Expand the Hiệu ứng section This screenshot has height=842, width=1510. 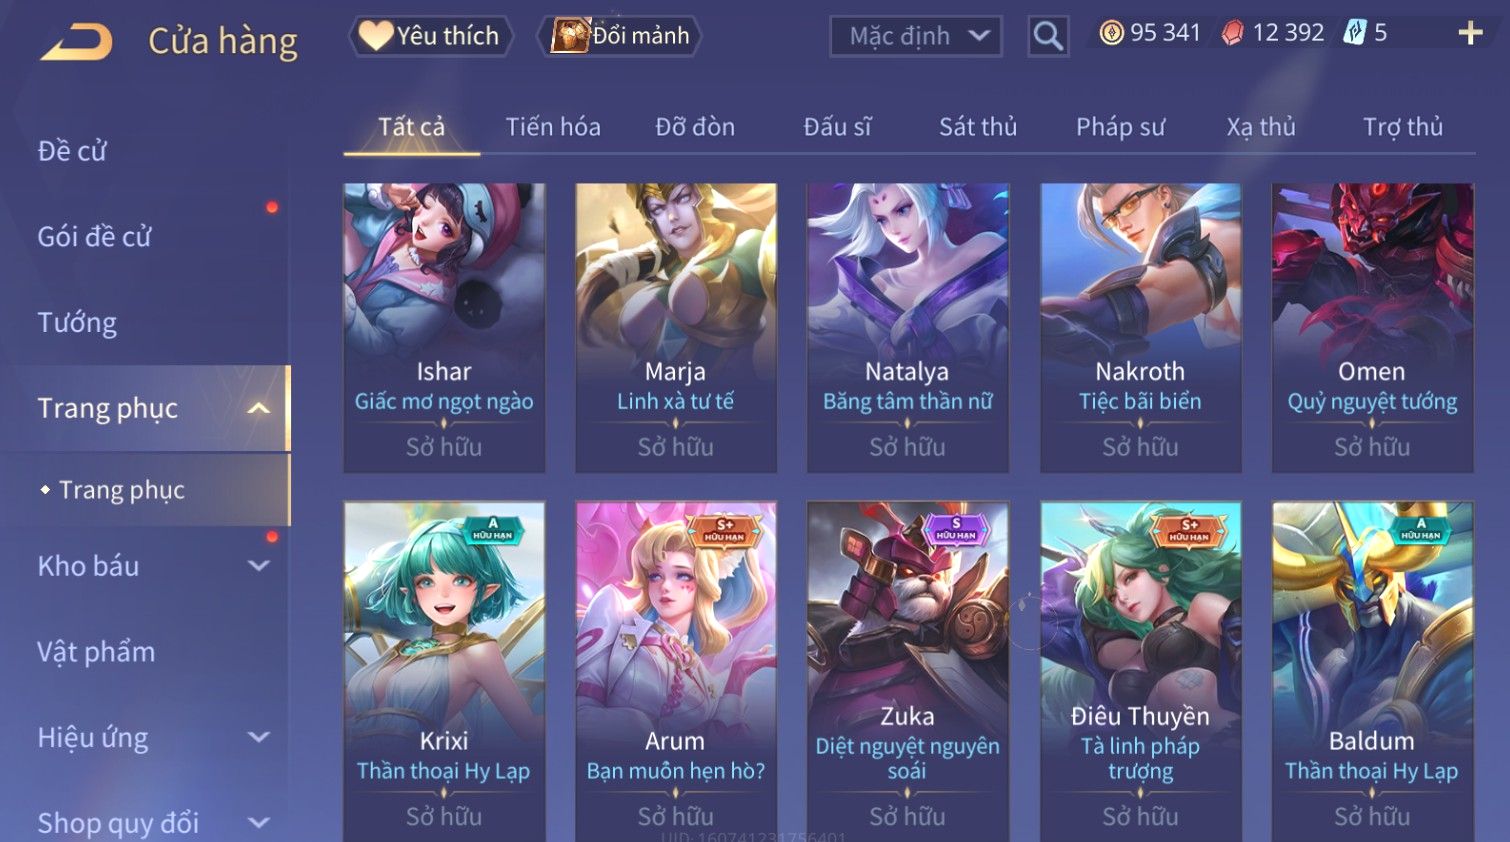point(259,737)
